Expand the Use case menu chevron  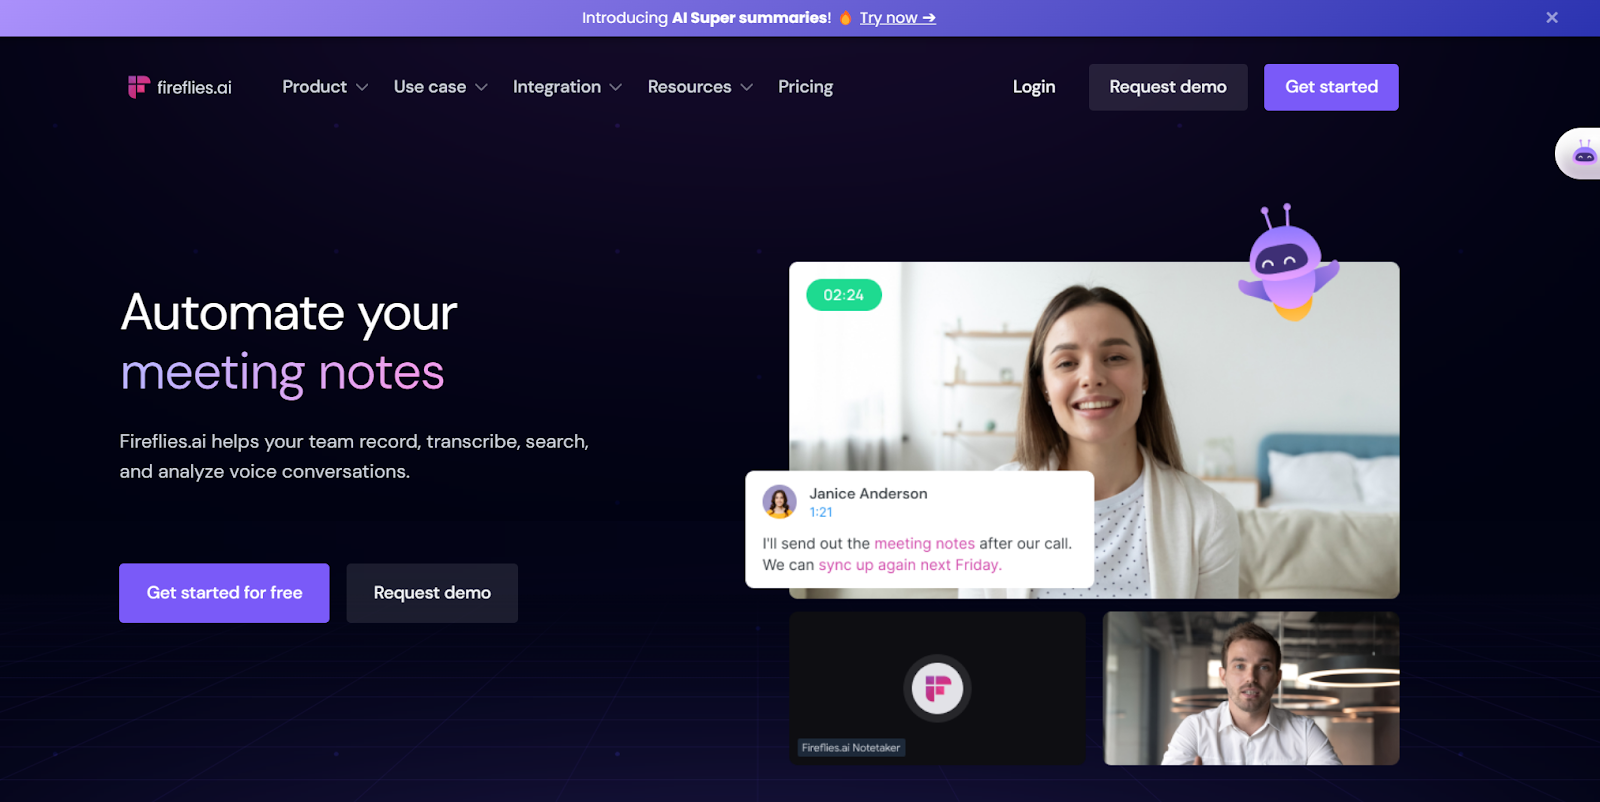[x=481, y=88]
